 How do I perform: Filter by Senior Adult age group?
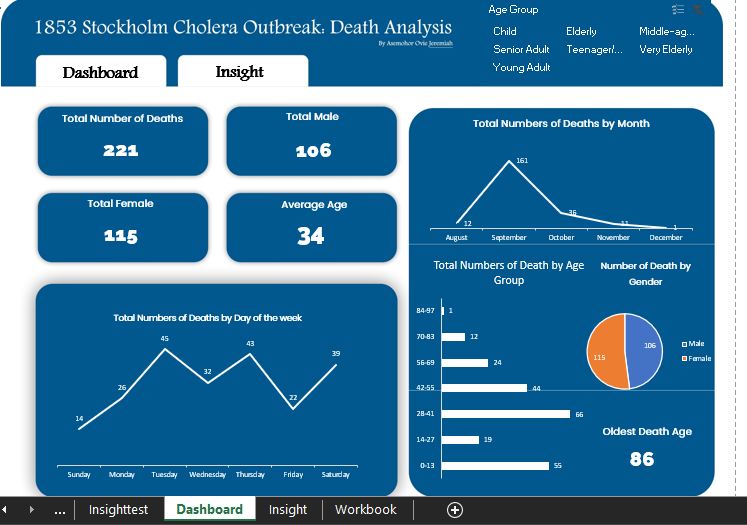pyautogui.click(x=521, y=50)
